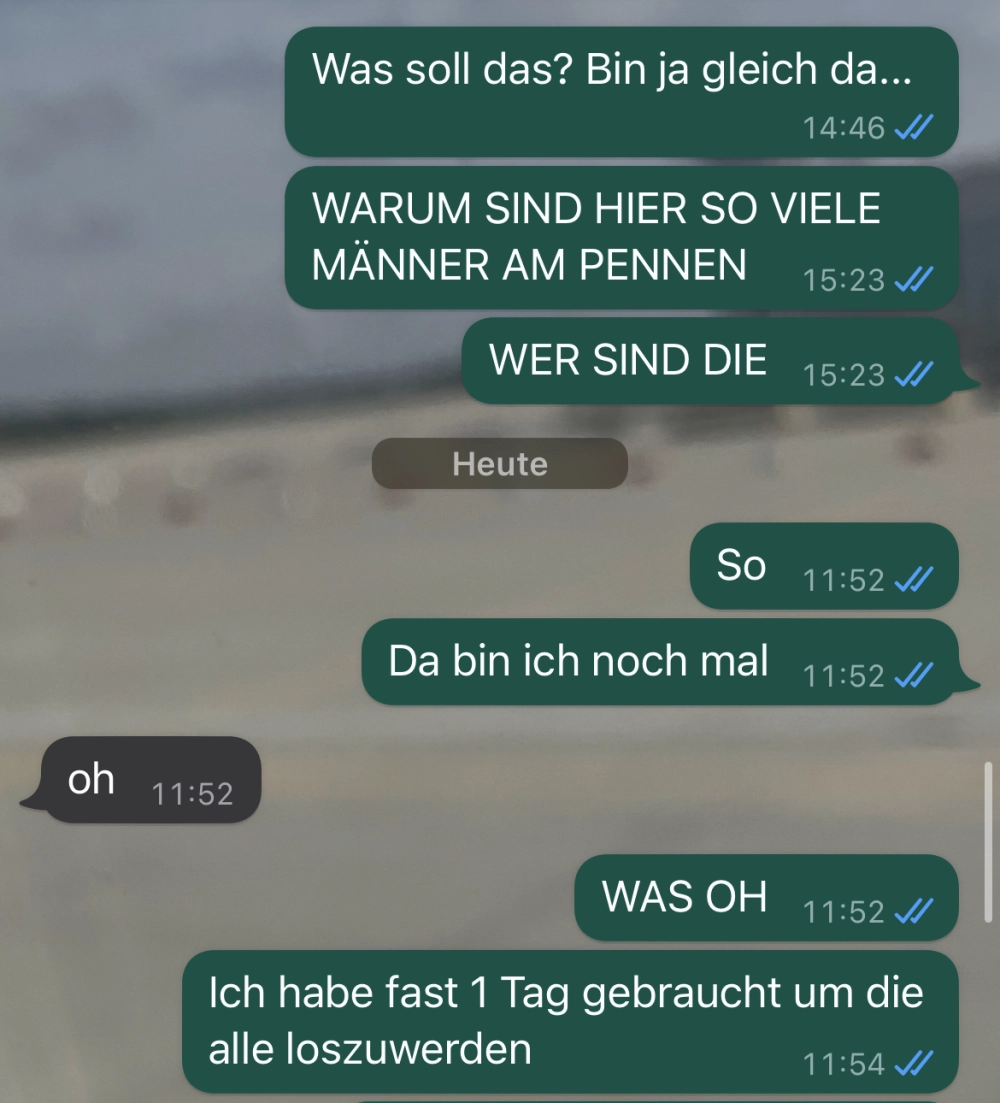Tap the checkmarks on the 'MÄNNER AM PENNEN' message

pos(913,280)
